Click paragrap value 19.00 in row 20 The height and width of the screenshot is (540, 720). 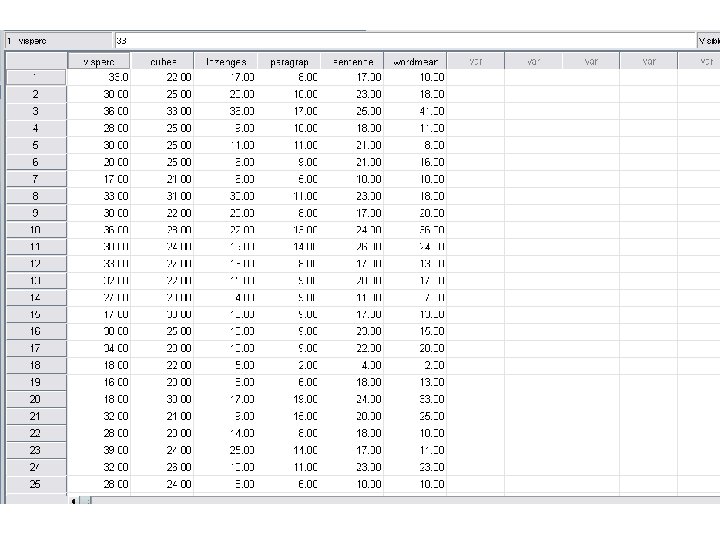[x=289, y=399]
